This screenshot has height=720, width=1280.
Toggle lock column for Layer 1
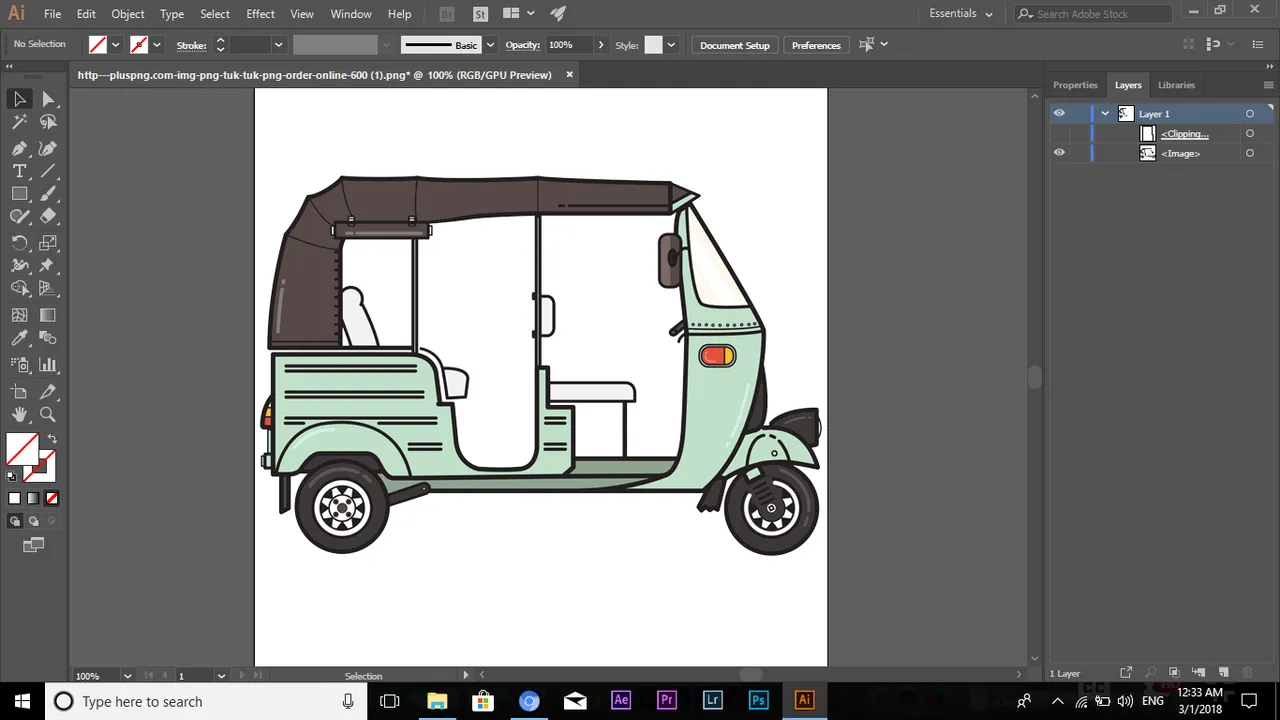pos(1078,113)
